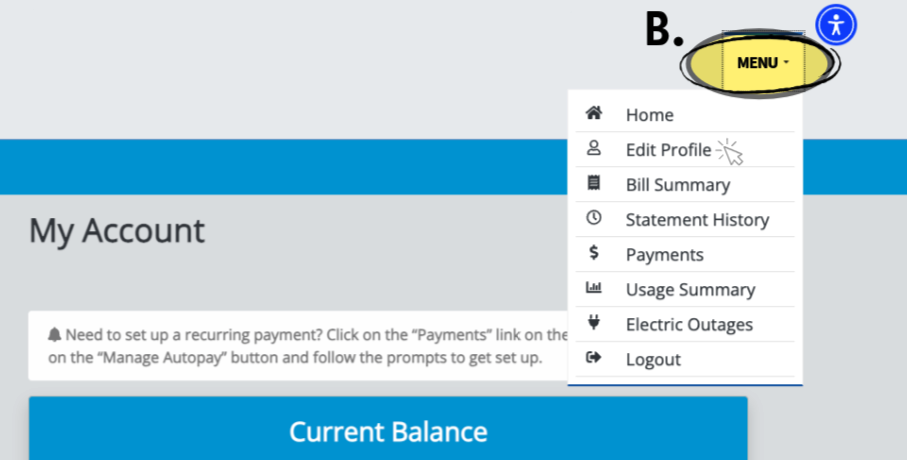This screenshot has height=460, width=907.
Task: Click the house icon beside Home
Action: click(593, 114)
